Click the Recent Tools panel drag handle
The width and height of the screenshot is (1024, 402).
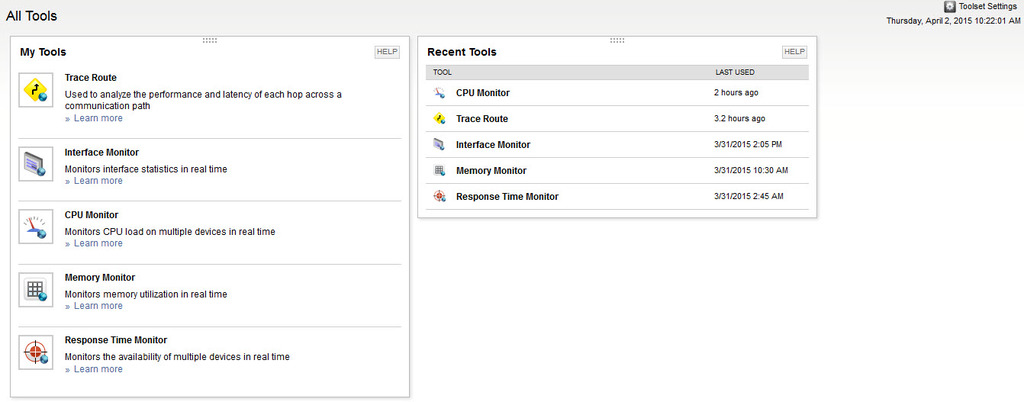[x=617, y=40]
